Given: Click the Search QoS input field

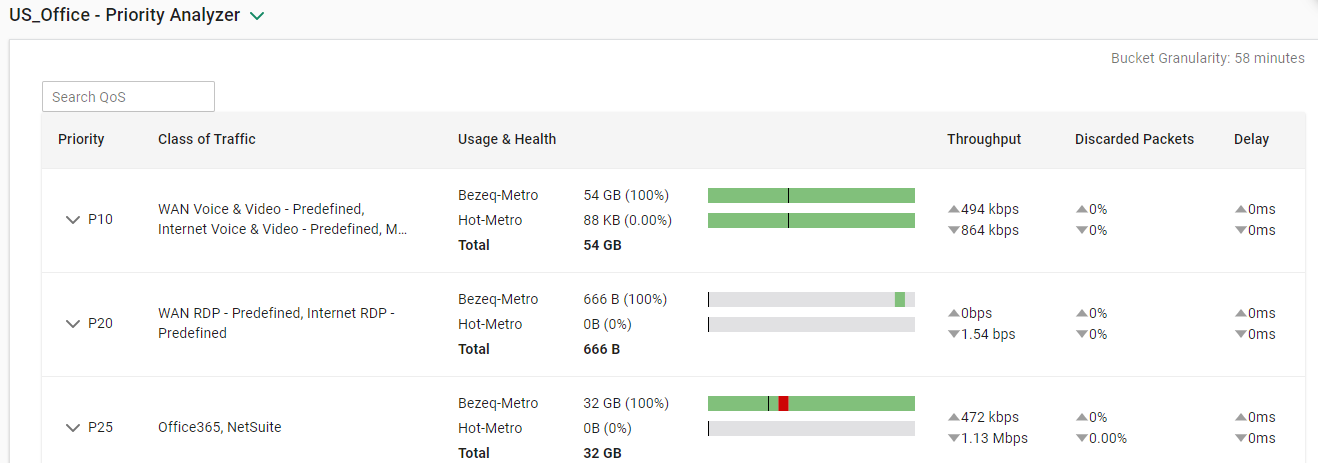Looking at the screenshot, I should tap(128, 97).
